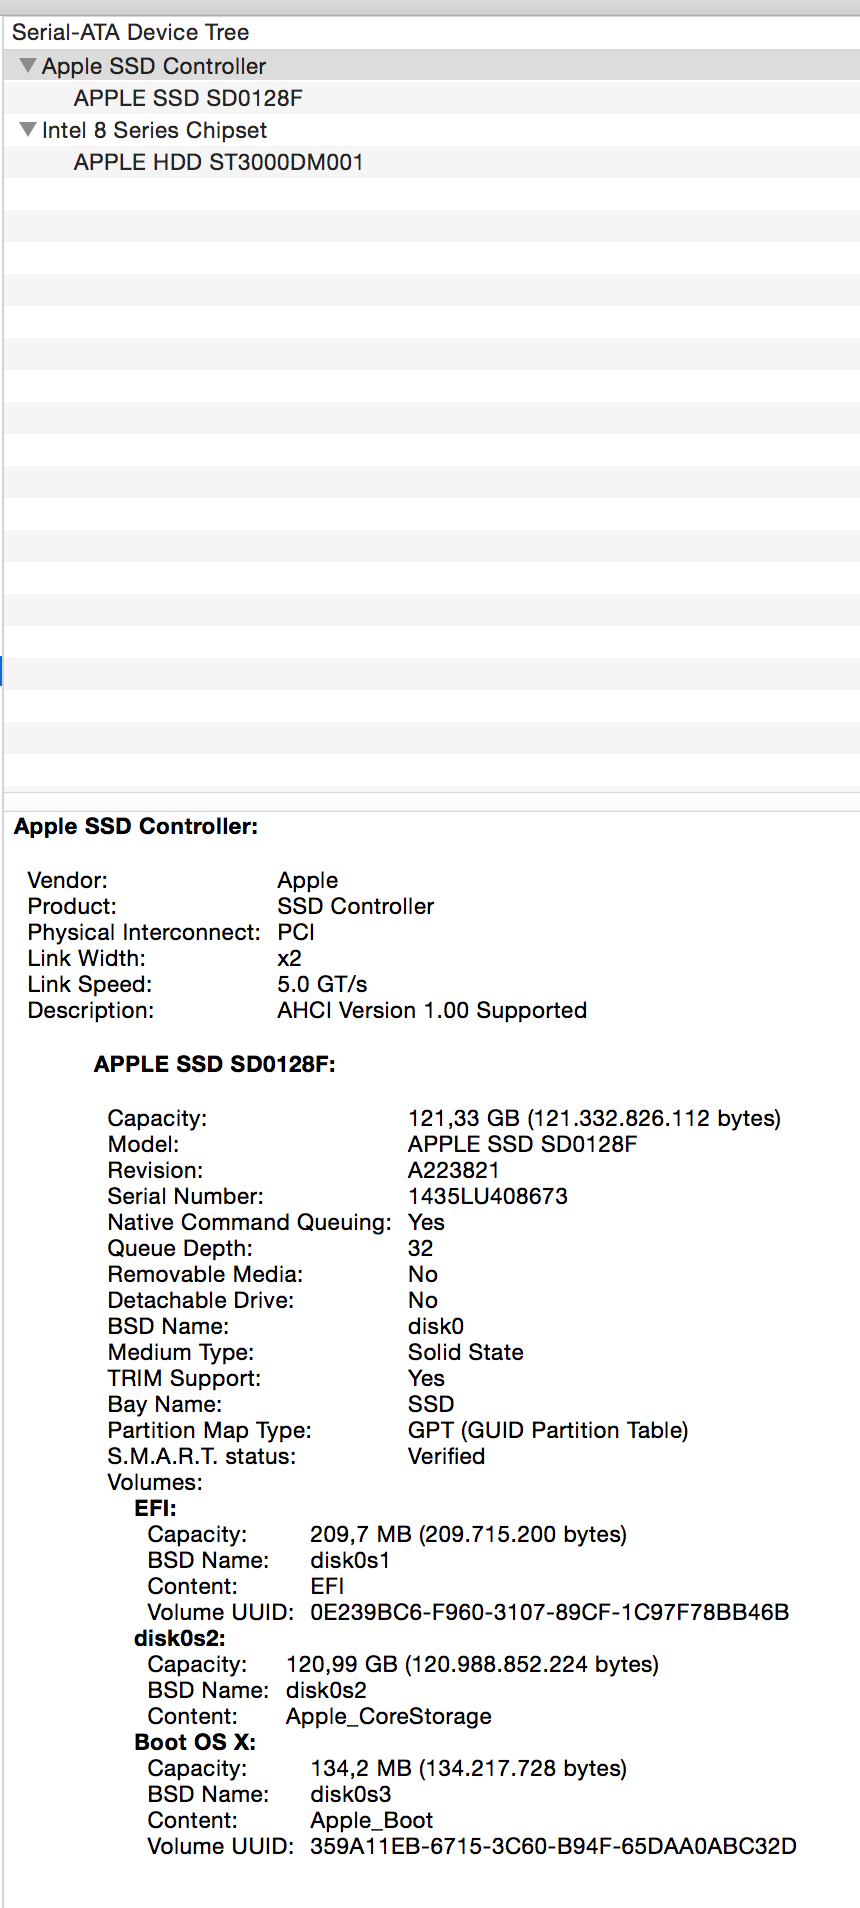The height and width of the screenshot is (1908, 860).
Task: Click the capacity value 209,7 MB
Action: [469, 1535]
